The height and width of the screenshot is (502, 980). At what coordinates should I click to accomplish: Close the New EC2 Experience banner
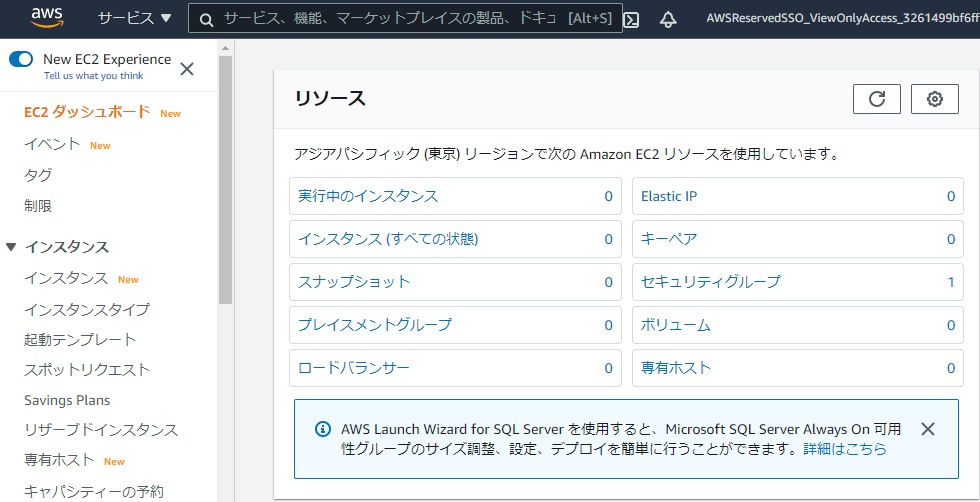click(186, 69)
